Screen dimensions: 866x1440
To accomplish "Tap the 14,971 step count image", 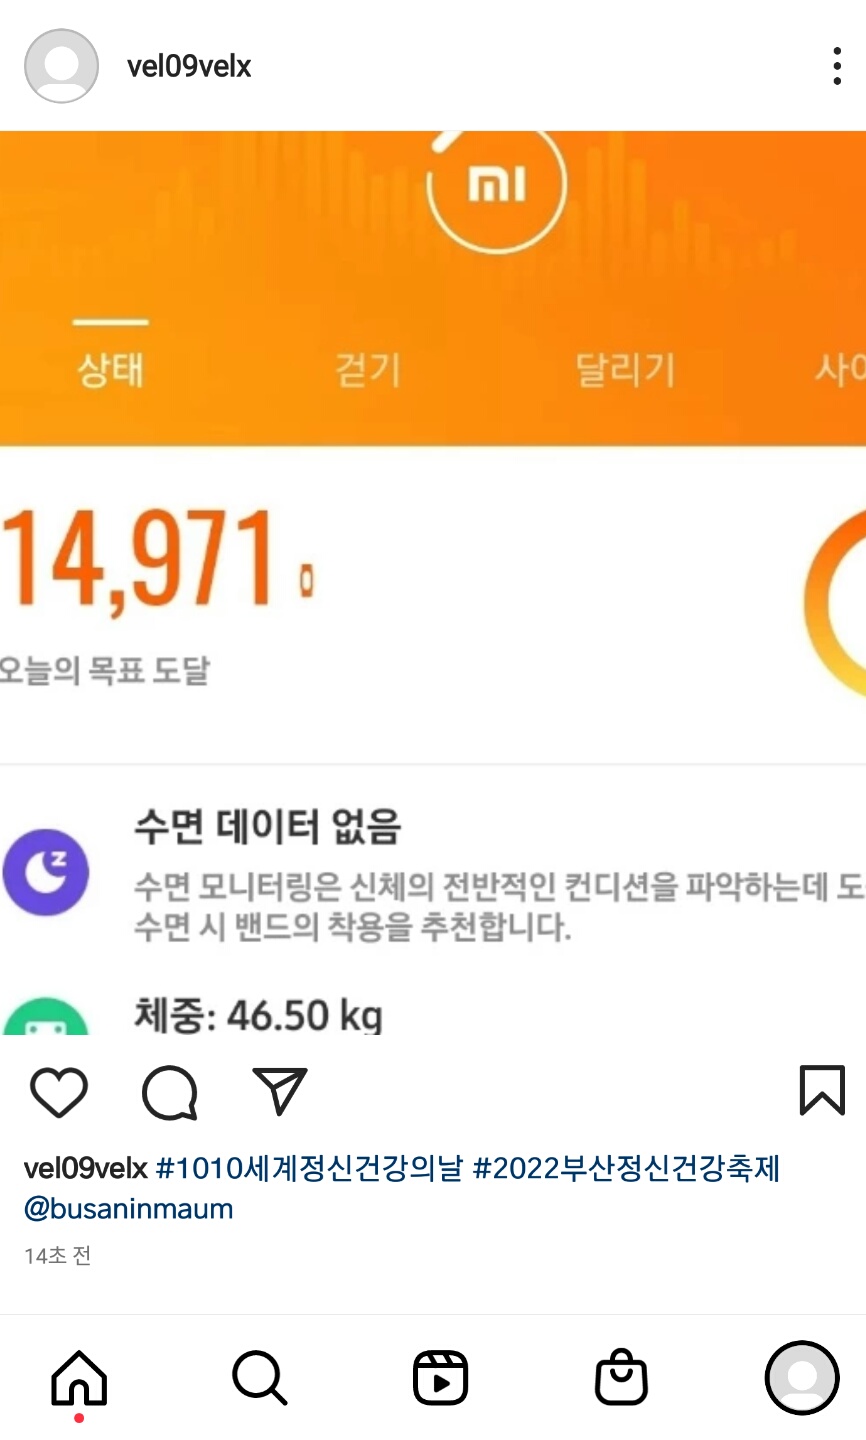I will pos(158,560).
